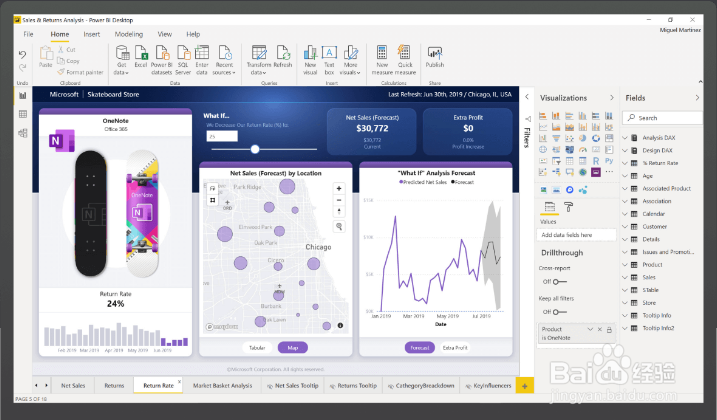This screenshot has height=420, width=717.
Task: Click Copy in the Clipboard group
Action: [69, 61]
